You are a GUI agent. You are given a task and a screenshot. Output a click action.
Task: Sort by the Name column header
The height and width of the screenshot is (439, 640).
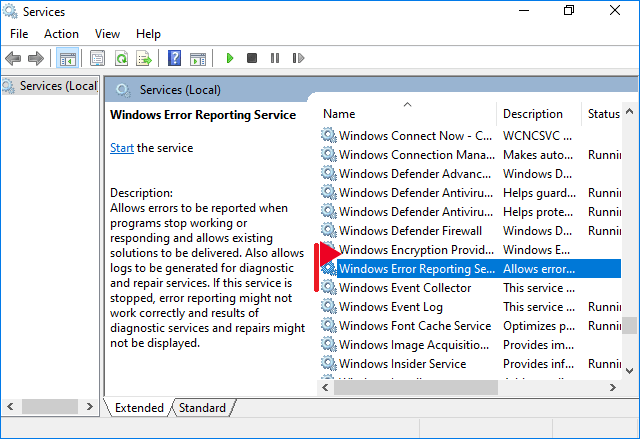(x=407, y=114)
